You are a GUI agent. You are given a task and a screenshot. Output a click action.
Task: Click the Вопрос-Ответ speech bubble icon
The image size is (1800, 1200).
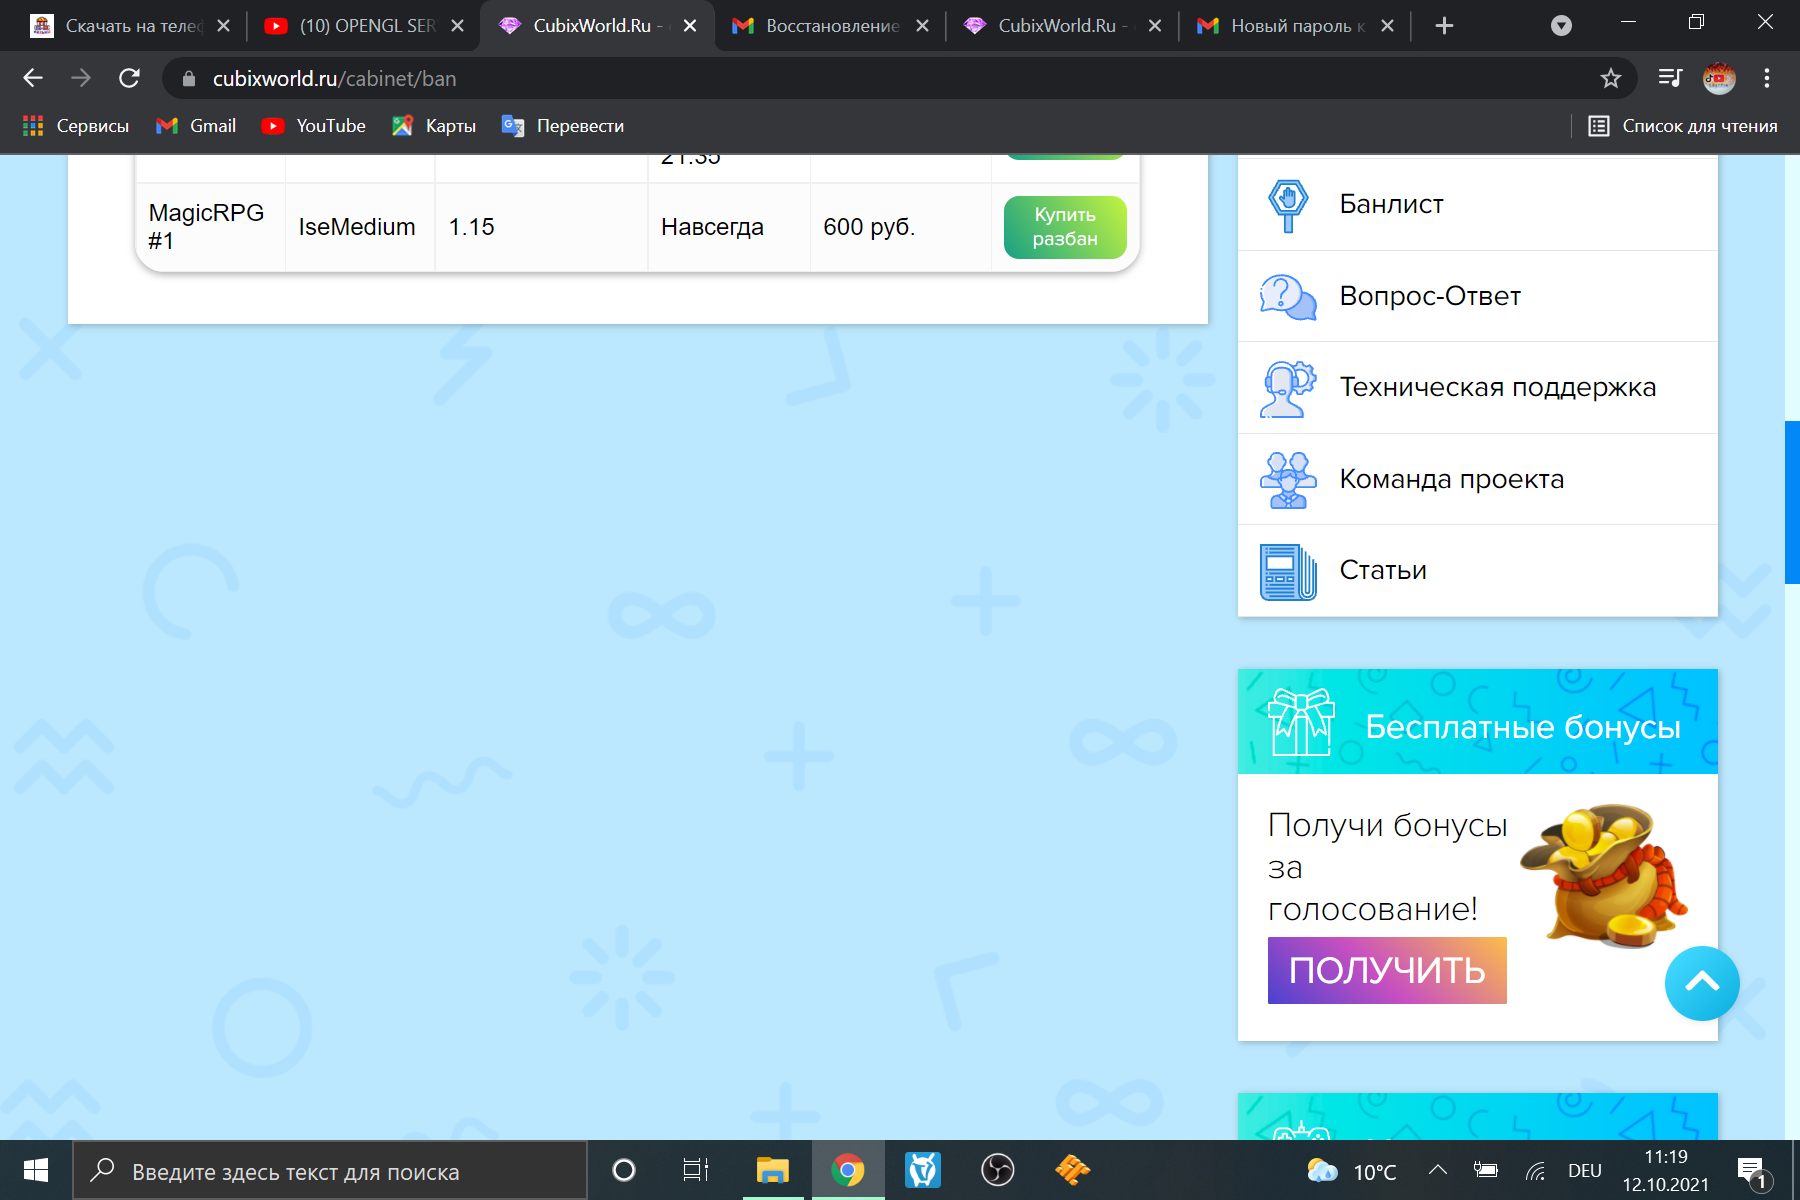1288,297
